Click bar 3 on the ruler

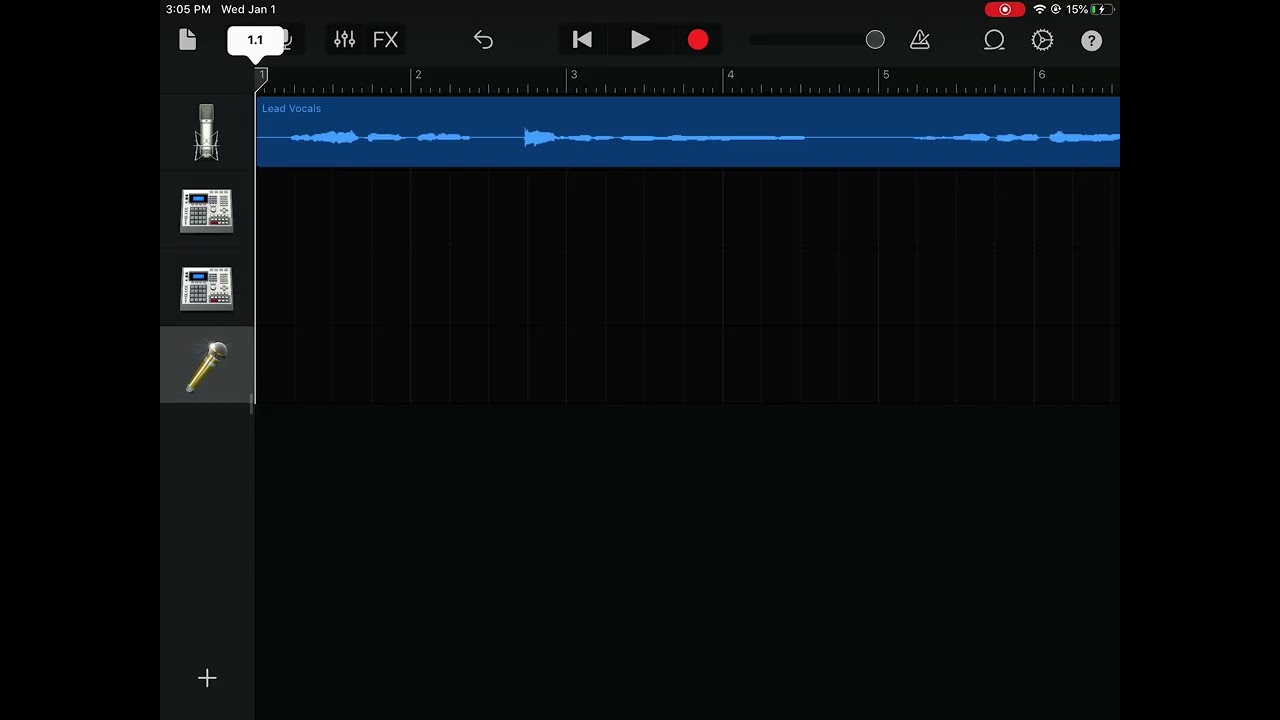(574, 75)
